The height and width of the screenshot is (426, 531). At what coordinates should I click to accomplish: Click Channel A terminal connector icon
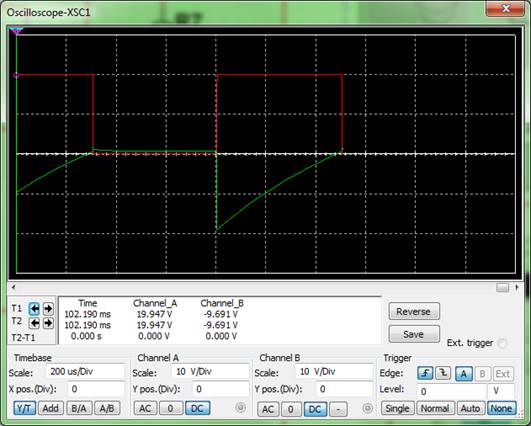pyautogui.click(x=240, y=407)
